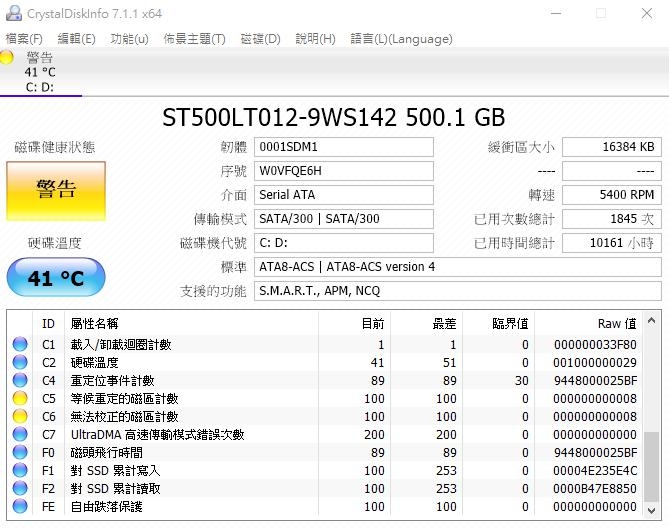
Task: Click raw value 0000B47E8850 in F2 row
Action: tap(595, 488)
